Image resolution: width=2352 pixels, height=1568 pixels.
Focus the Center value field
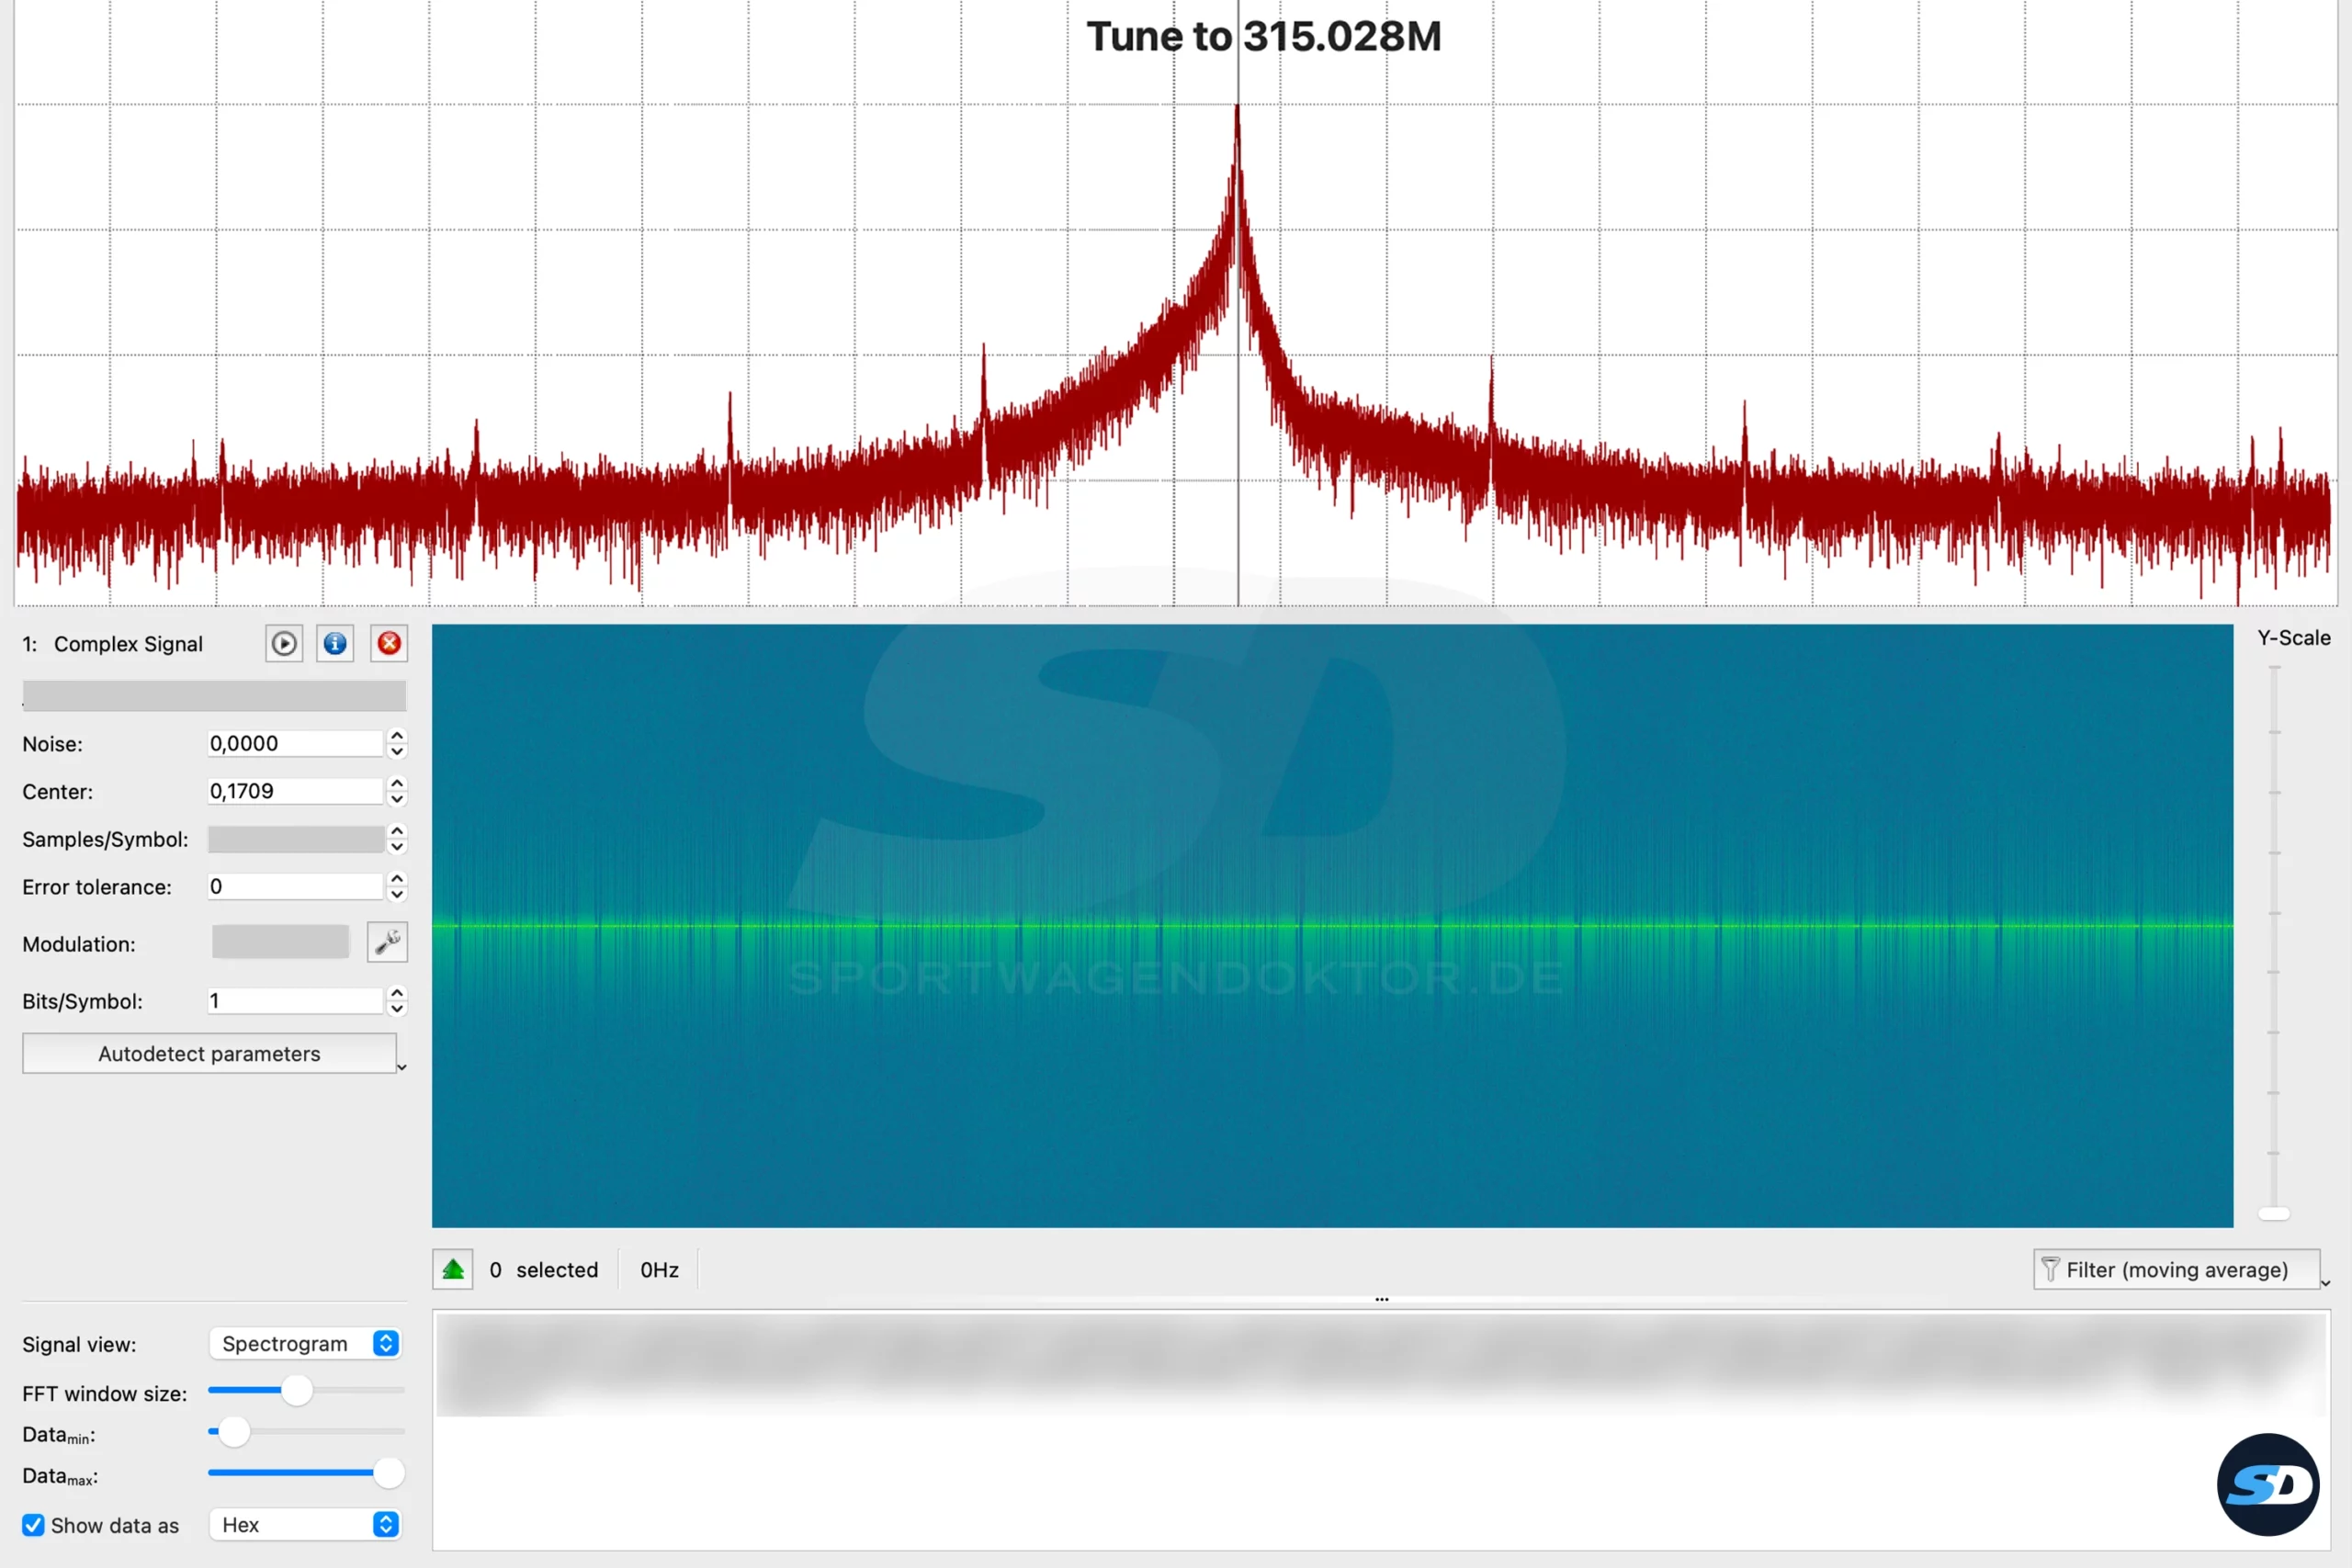(295, 791)
